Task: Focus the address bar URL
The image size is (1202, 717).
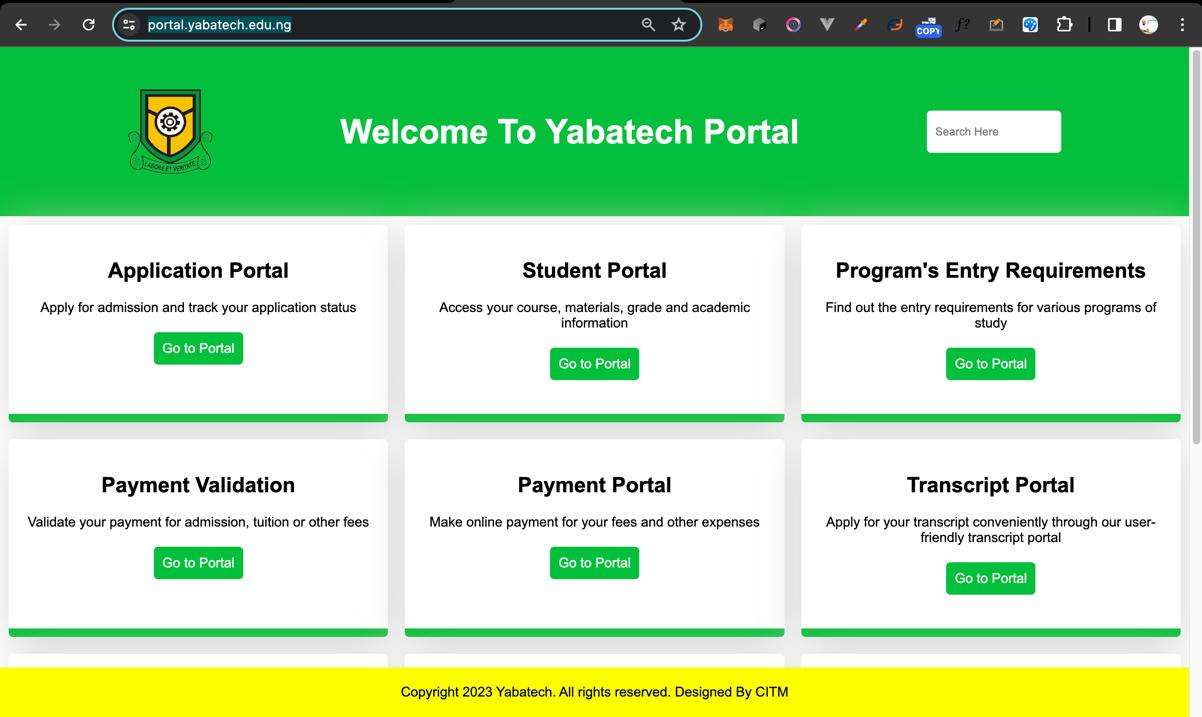Action: [219, 24]
